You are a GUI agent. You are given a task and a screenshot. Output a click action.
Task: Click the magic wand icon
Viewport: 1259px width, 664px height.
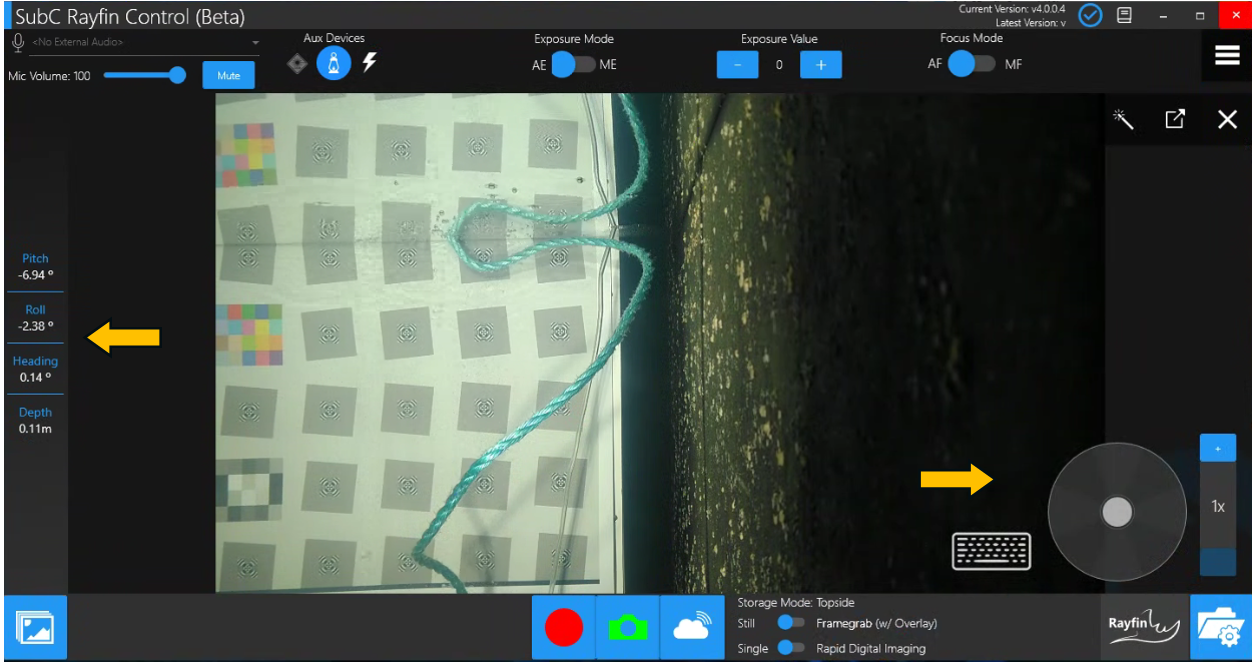click(1123, 120)
